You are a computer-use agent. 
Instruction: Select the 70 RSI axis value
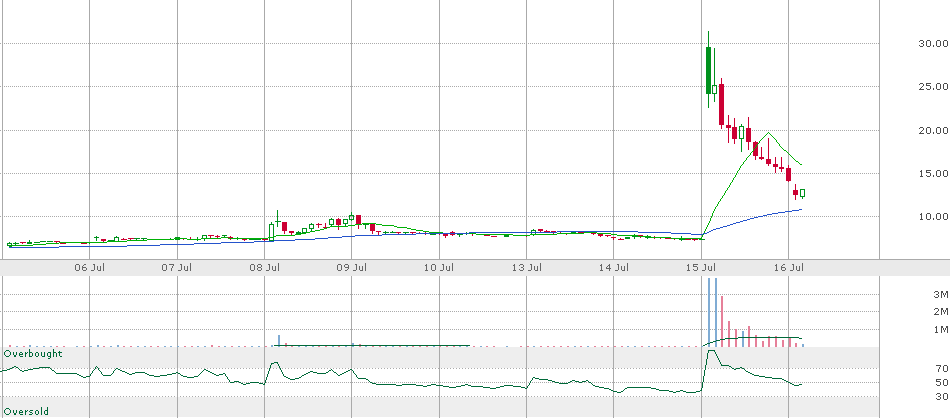(x=942, y=368)
